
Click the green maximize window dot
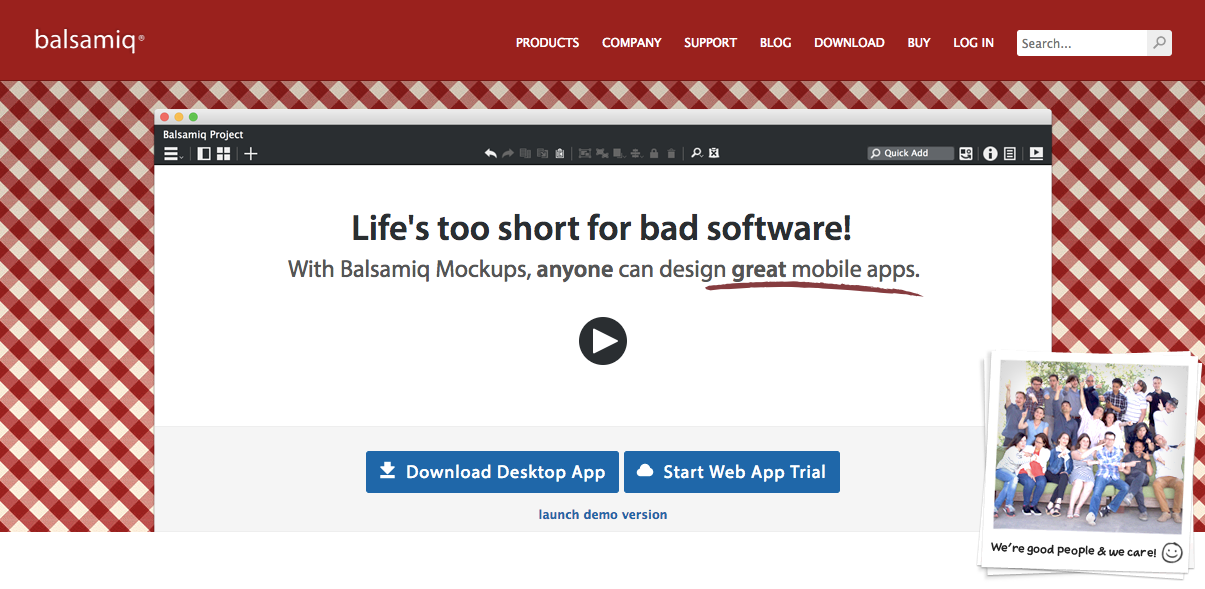(193, 117)
